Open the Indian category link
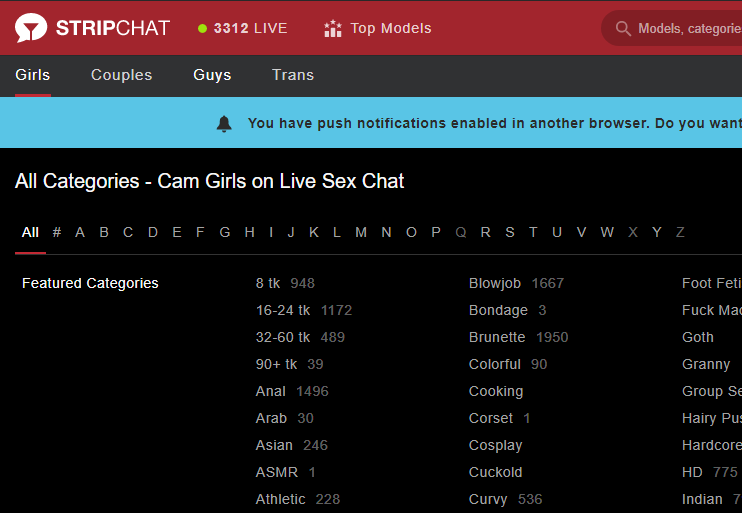The height and width of the screenshot is (513, 742). (x=702, y=499)
